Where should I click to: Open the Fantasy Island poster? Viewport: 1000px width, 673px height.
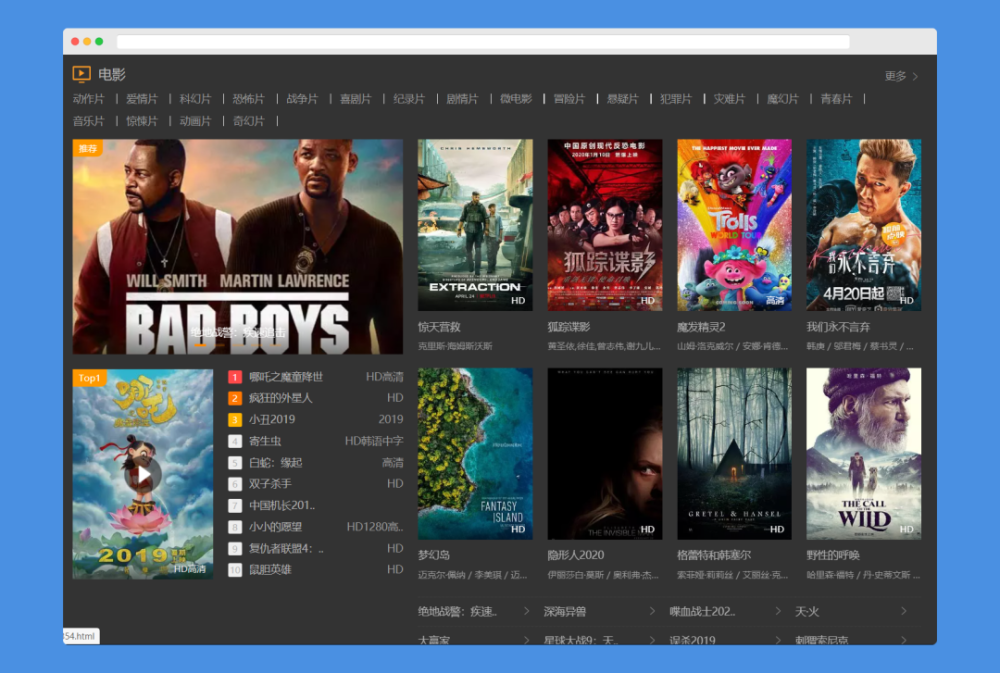[475, 454]
